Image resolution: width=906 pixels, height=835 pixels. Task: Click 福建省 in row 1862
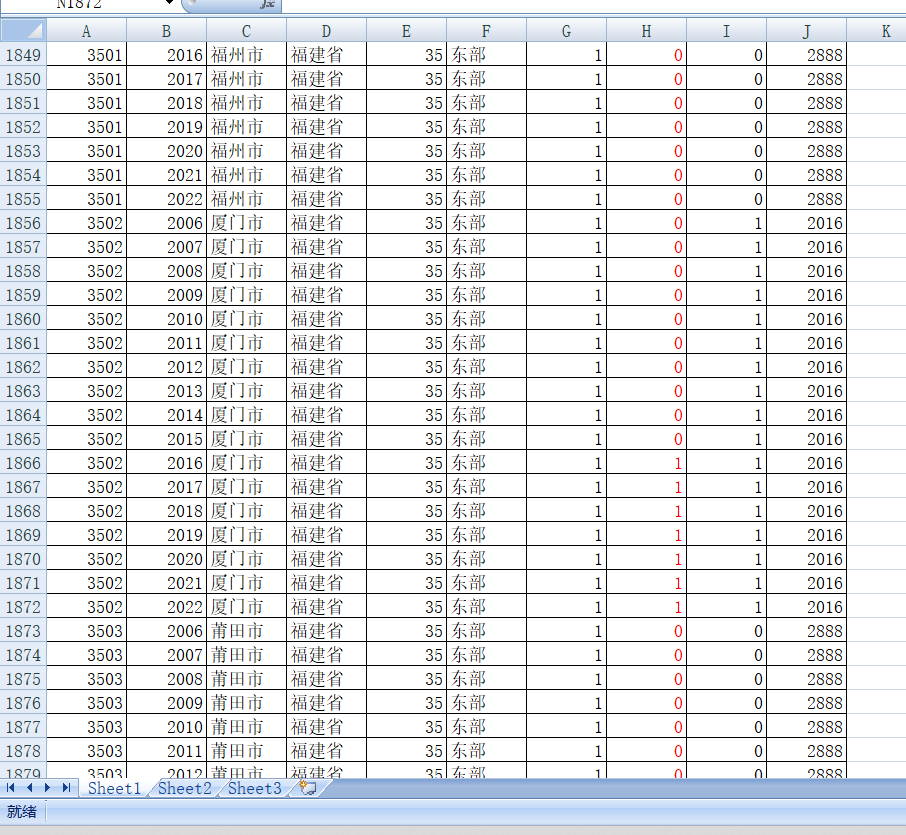[326, 367]
